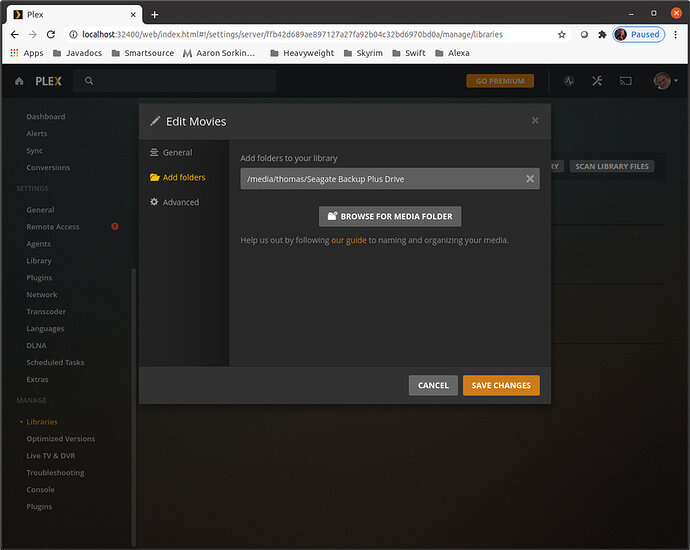
Task: Reload the page
Action: click(51, 34)
